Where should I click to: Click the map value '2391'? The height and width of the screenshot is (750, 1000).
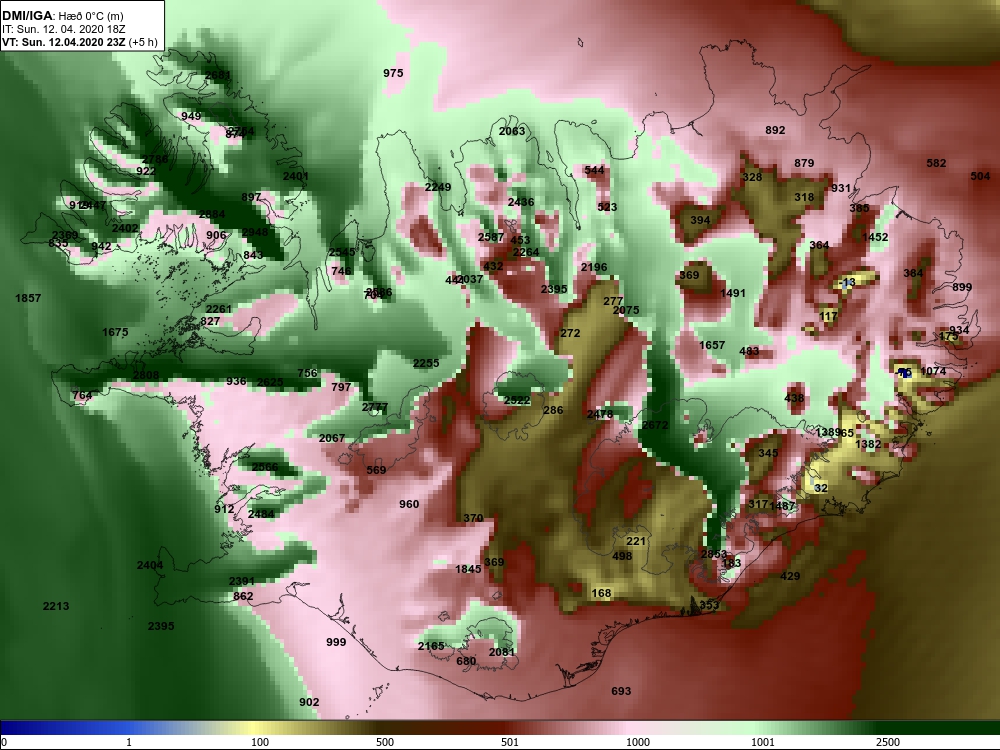tap(241, 582)
